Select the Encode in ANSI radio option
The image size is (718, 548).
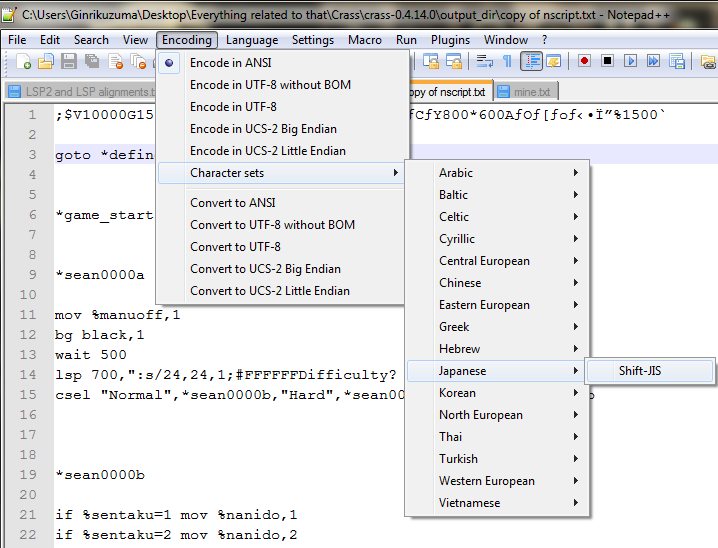283,63
